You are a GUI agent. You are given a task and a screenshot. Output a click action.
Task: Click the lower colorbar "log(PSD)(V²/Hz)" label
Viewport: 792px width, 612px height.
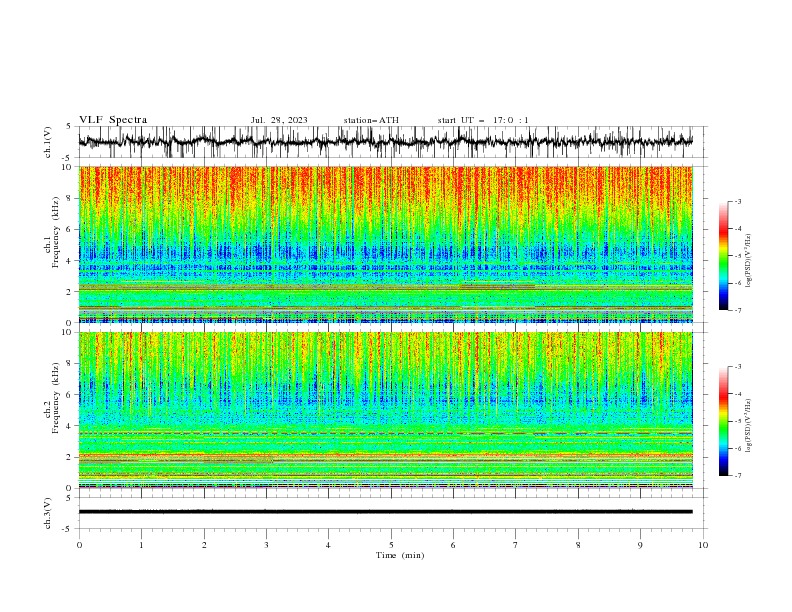[749, 426]
